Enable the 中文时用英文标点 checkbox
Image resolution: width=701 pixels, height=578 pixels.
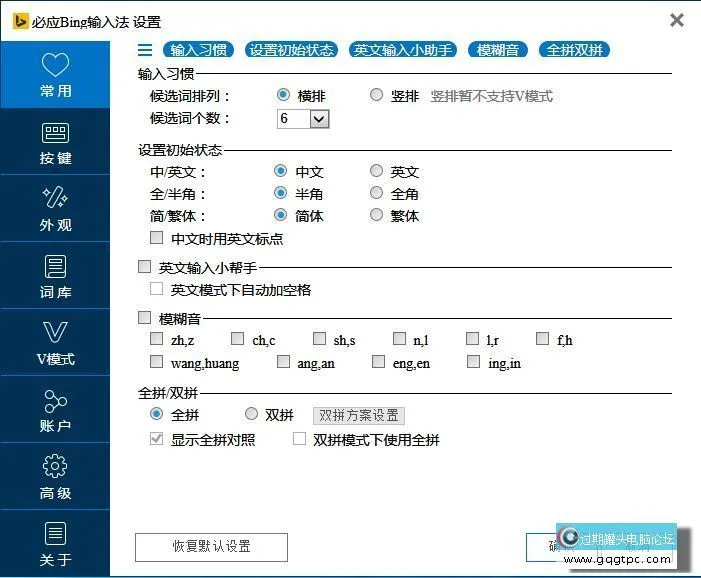[156, 239]
